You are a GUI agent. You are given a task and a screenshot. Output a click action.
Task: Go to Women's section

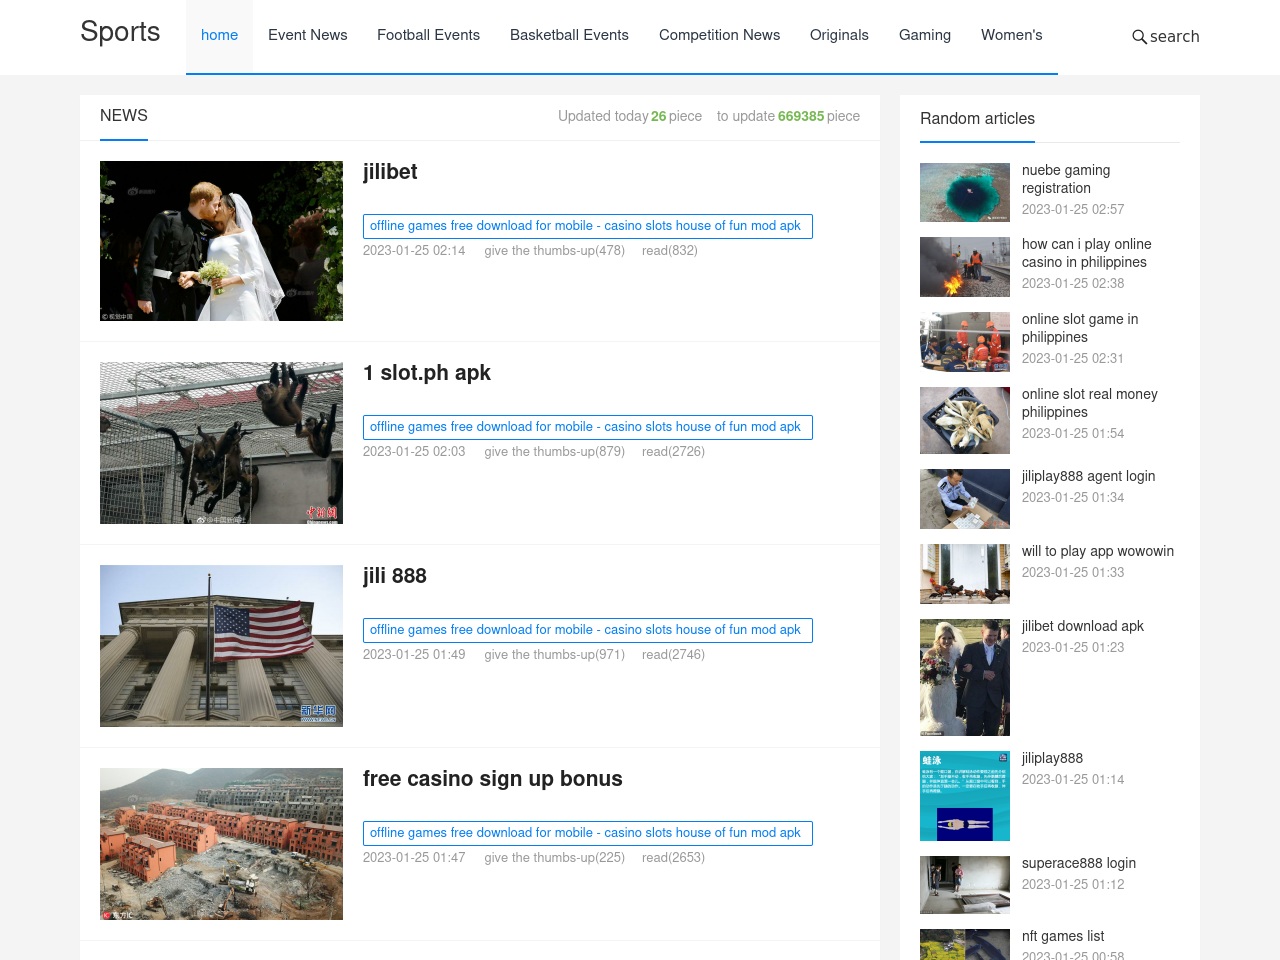(1011, 35)
